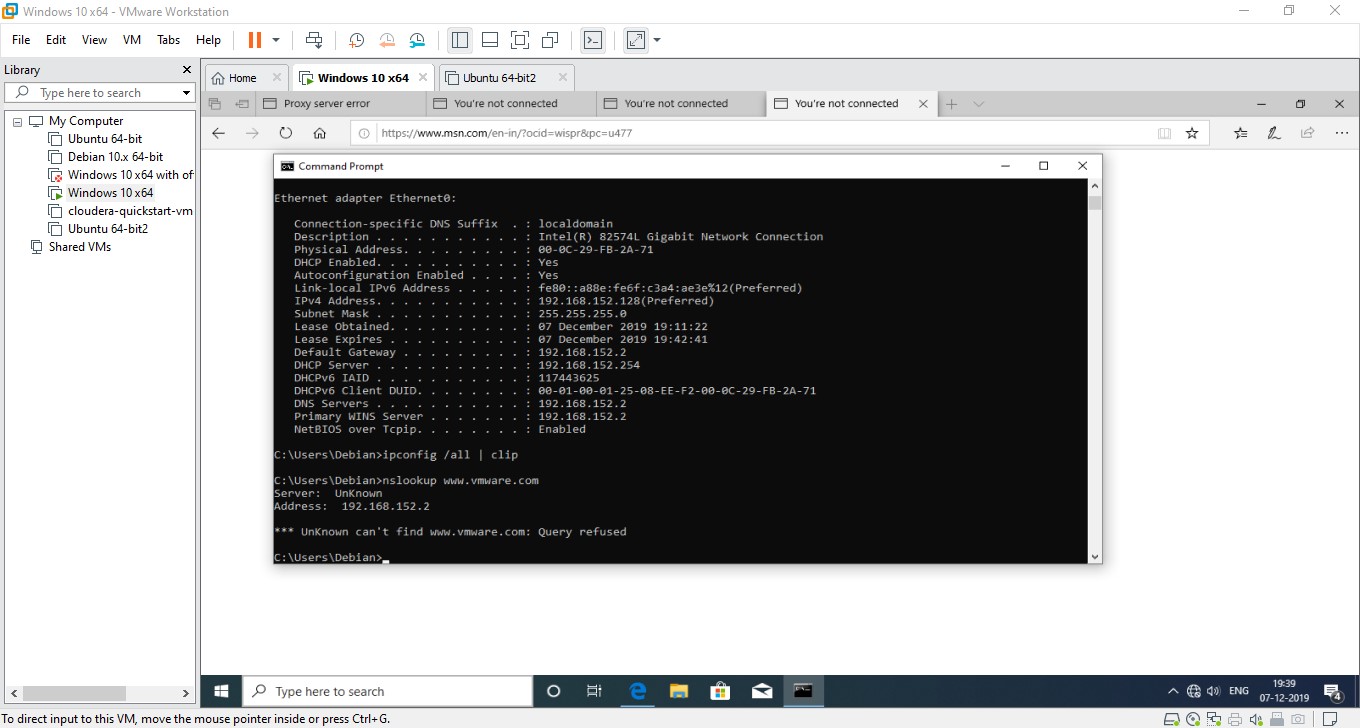Open Task View on the taskbar

click(594, 691)
